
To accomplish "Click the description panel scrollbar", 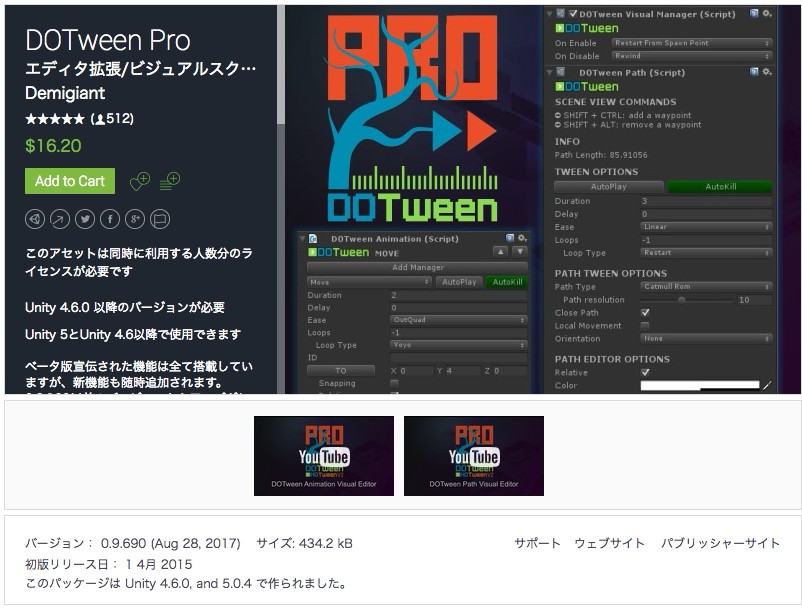I will point(281,65).
